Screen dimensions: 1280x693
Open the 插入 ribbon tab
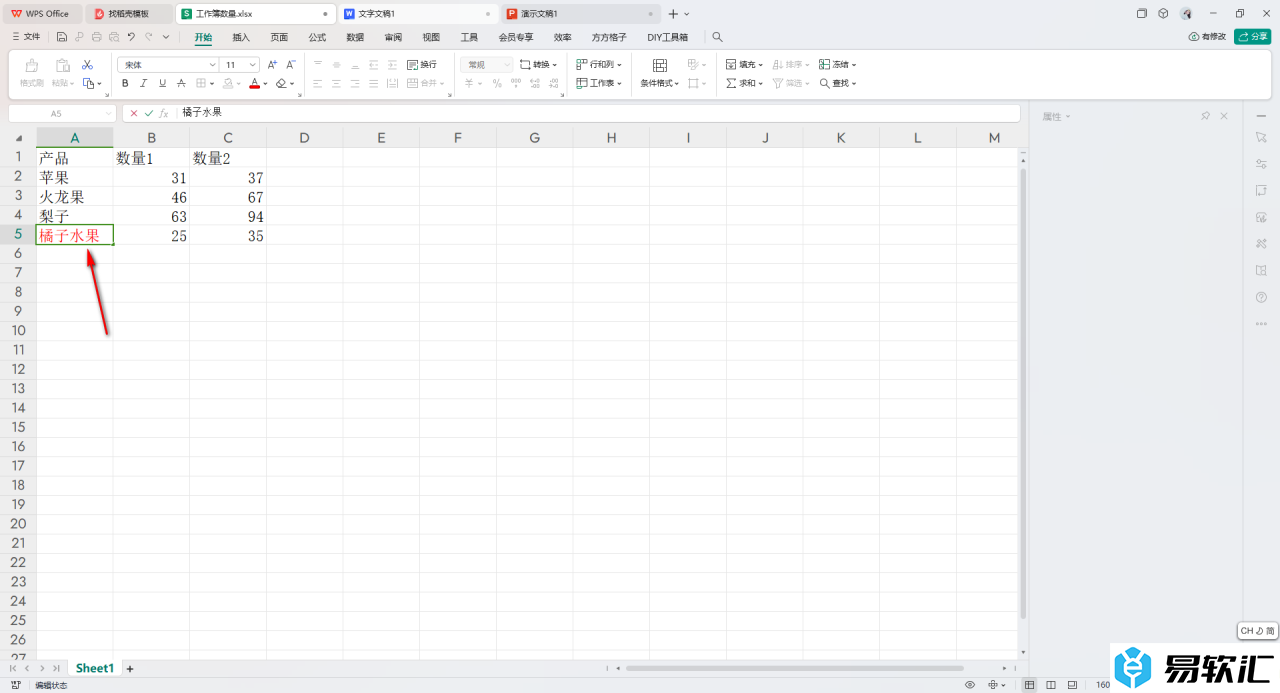(241, 37)
